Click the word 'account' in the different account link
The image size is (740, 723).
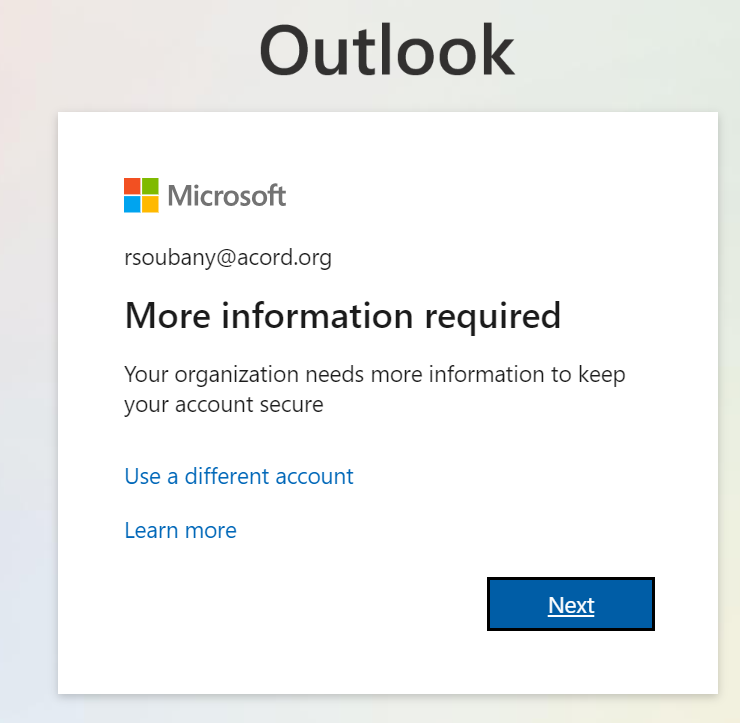(315, 476)
